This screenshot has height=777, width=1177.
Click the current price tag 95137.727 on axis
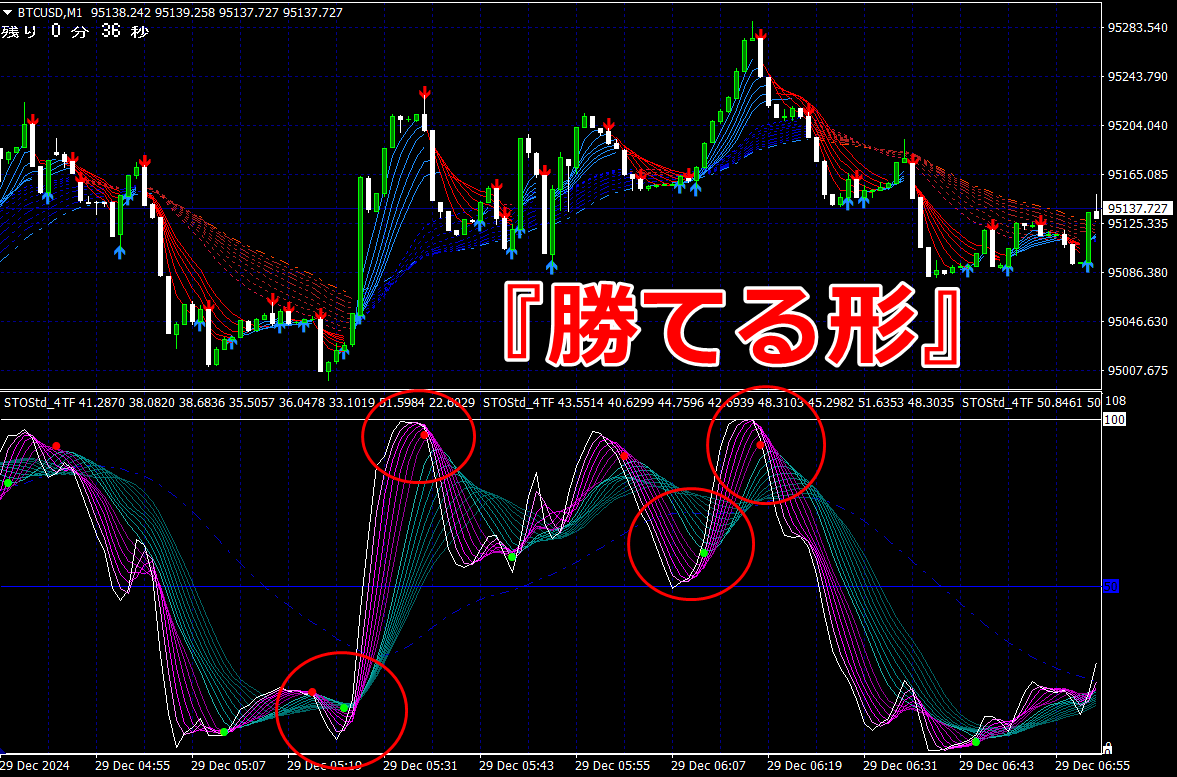1138,208
